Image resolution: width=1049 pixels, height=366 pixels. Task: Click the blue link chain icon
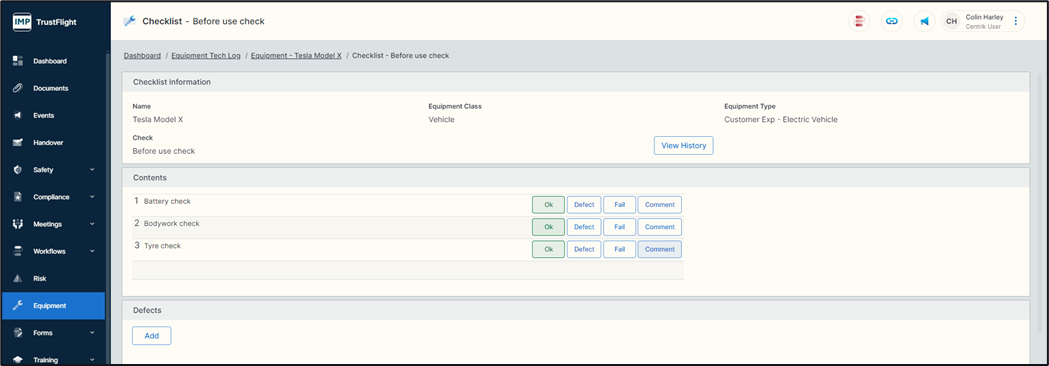coord(891,21)
